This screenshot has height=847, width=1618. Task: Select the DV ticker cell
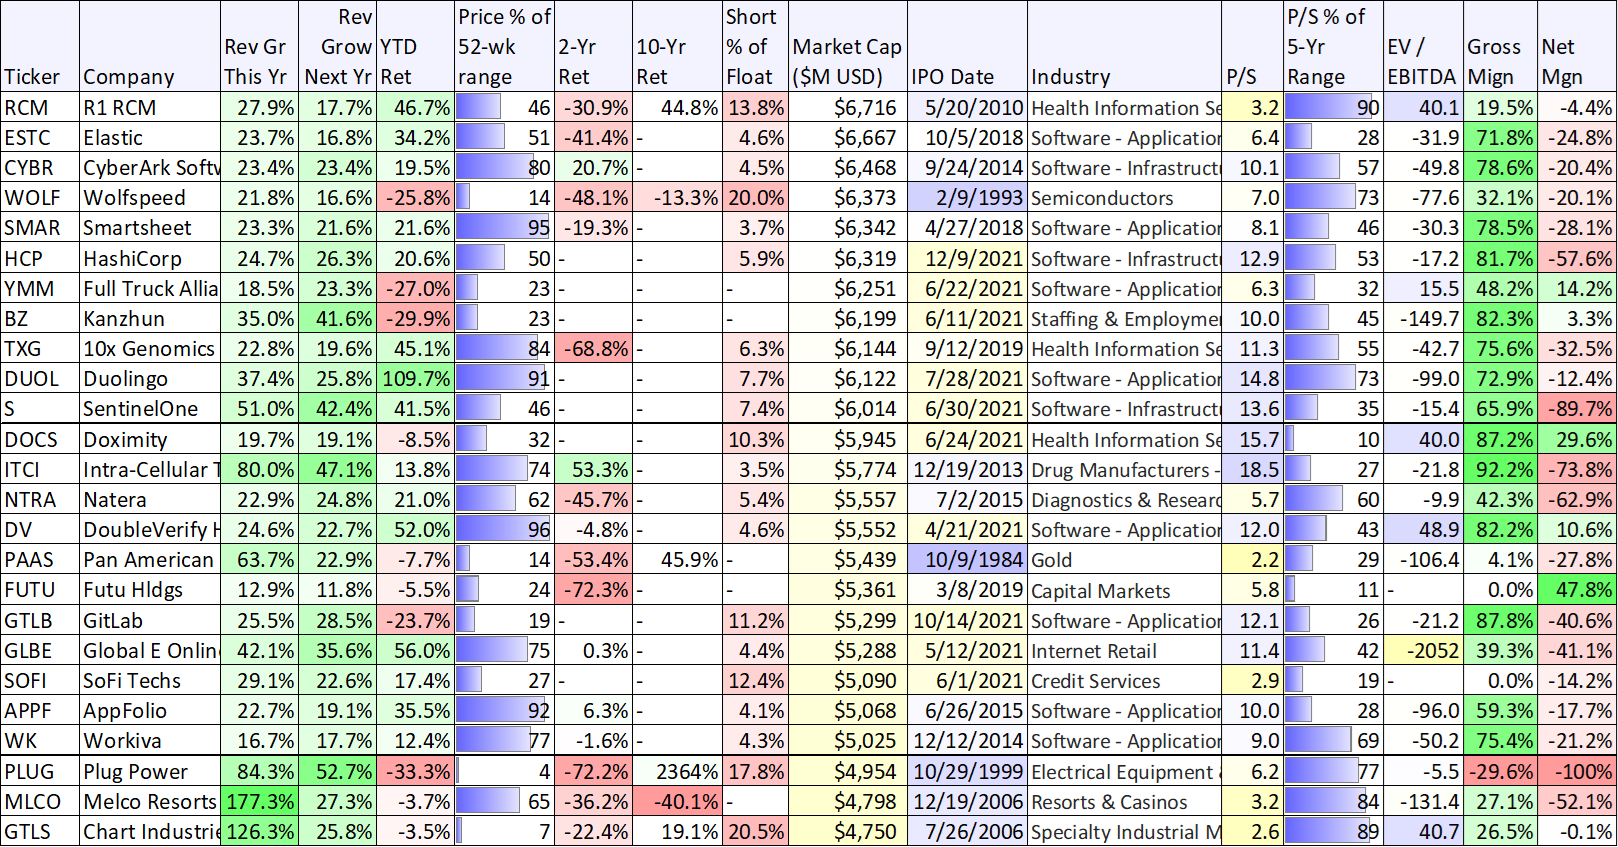coord(40,530)
